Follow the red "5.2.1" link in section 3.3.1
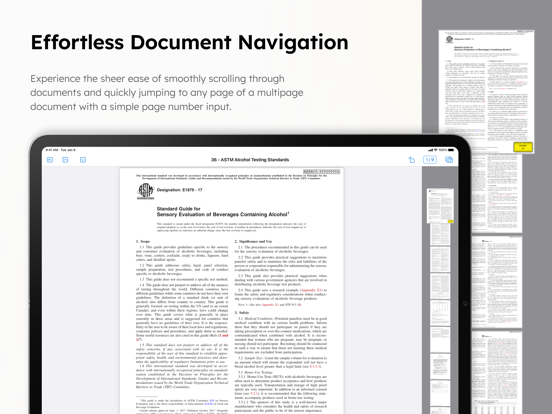This screenshot has height=414, width=552. click(255, 394)
